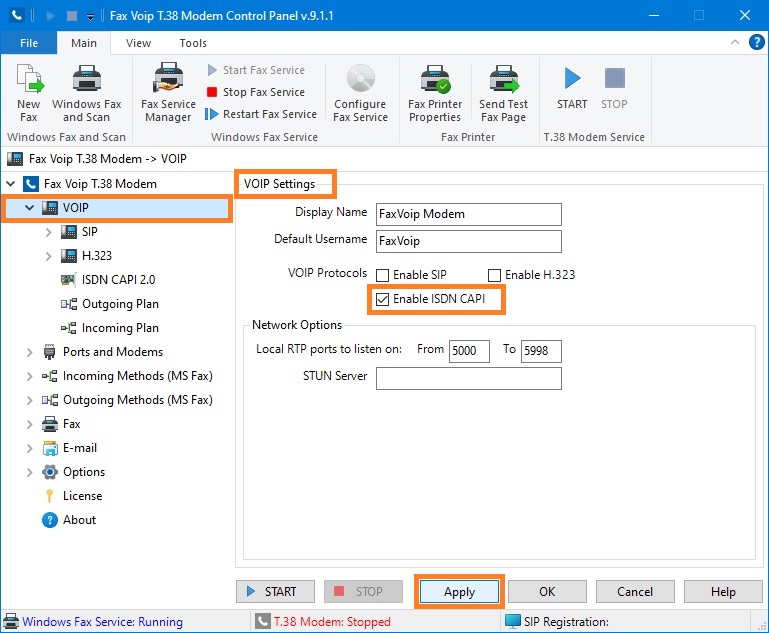Click the RTP To port field
The width and height of the screenshot is (769, 633).
(x=541, y=351)
